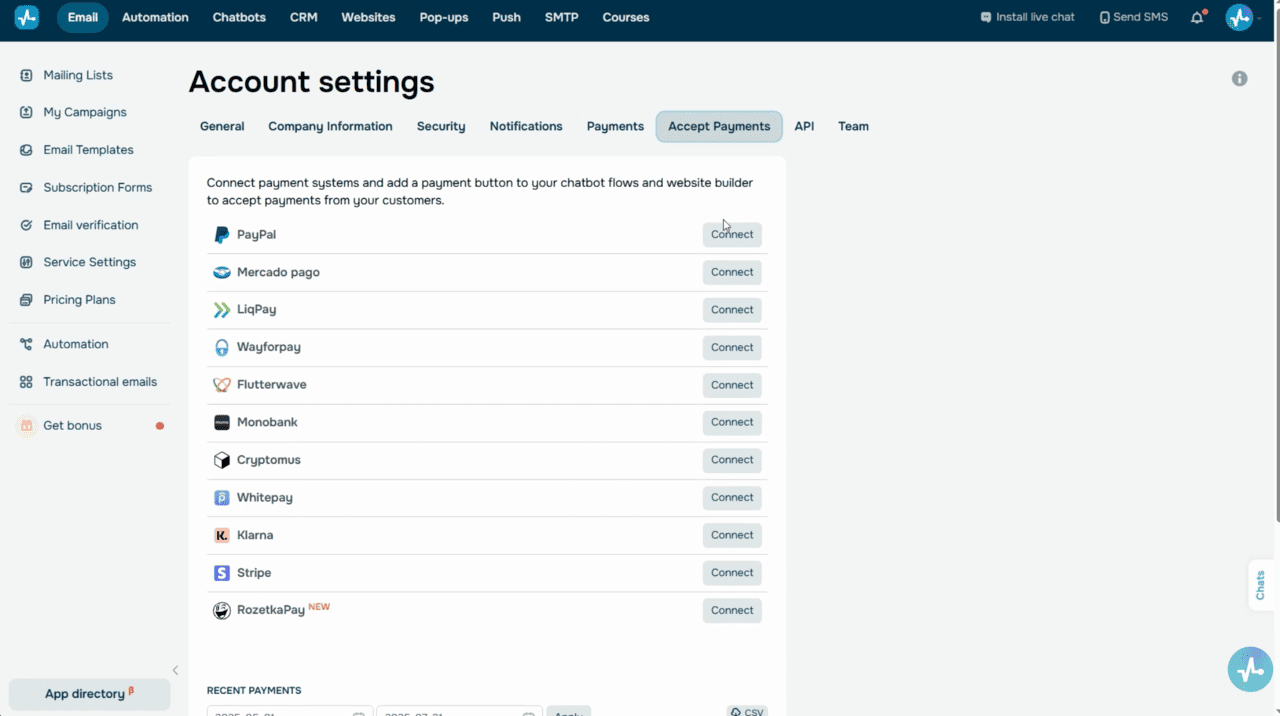The height and width of the screenshot is (716, 1280).
Task: Click the Cryptomus cube icon
Action: [x=222, y=460]
